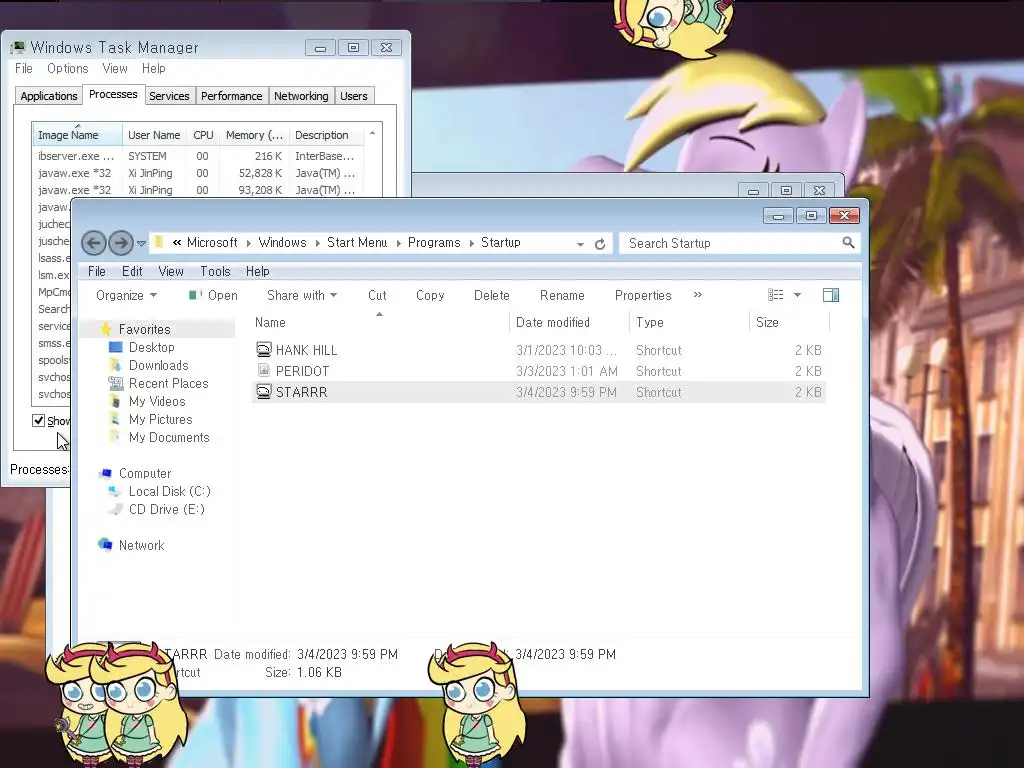Click Programs in the address breadcrumb

pyautogui.click(x=434, y=242)
